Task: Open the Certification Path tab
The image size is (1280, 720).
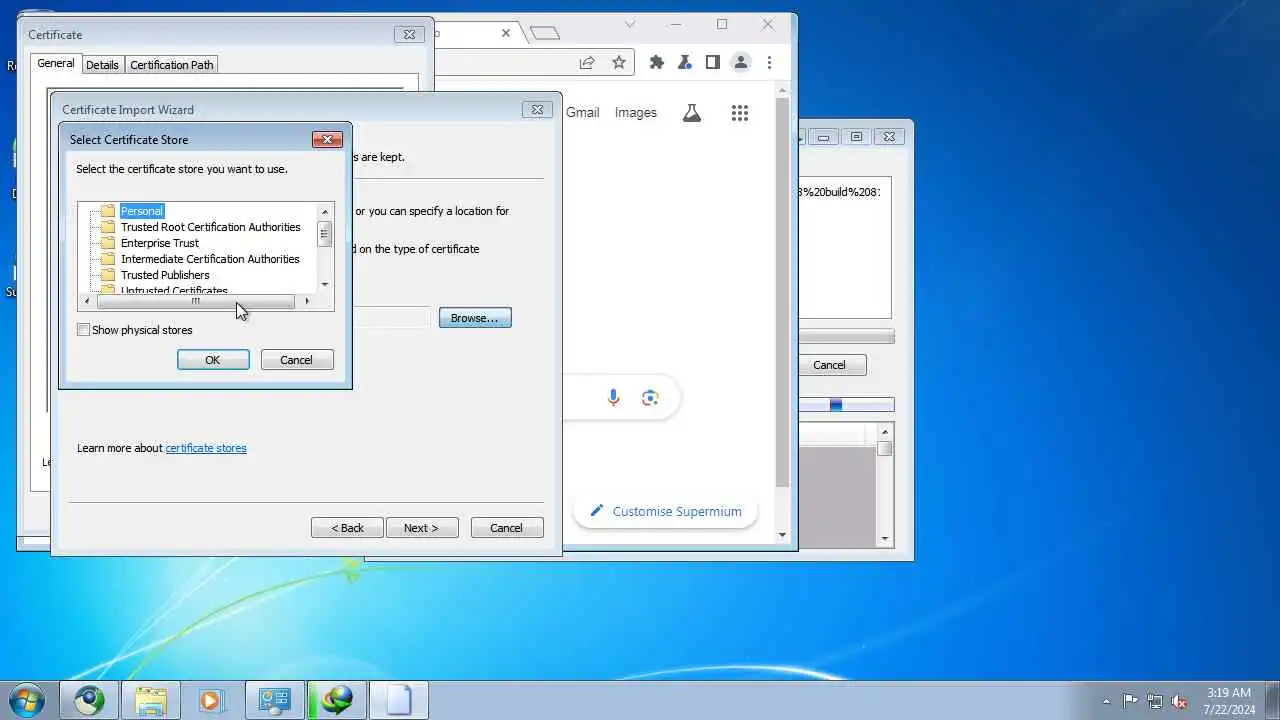Action: [172, 65]
